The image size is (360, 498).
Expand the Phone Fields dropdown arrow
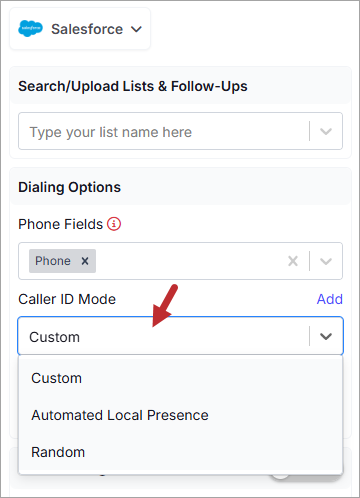(x=326, y=261)
